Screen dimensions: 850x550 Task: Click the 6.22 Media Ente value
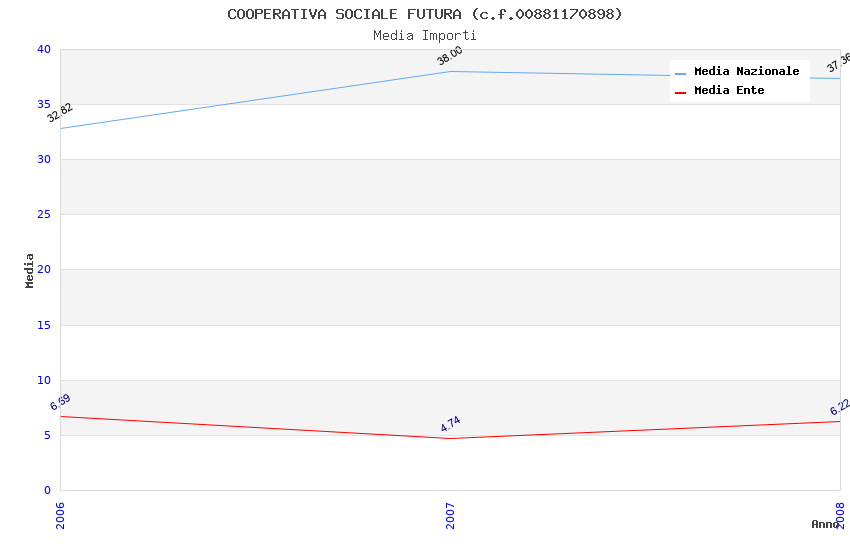coord(839,407)
